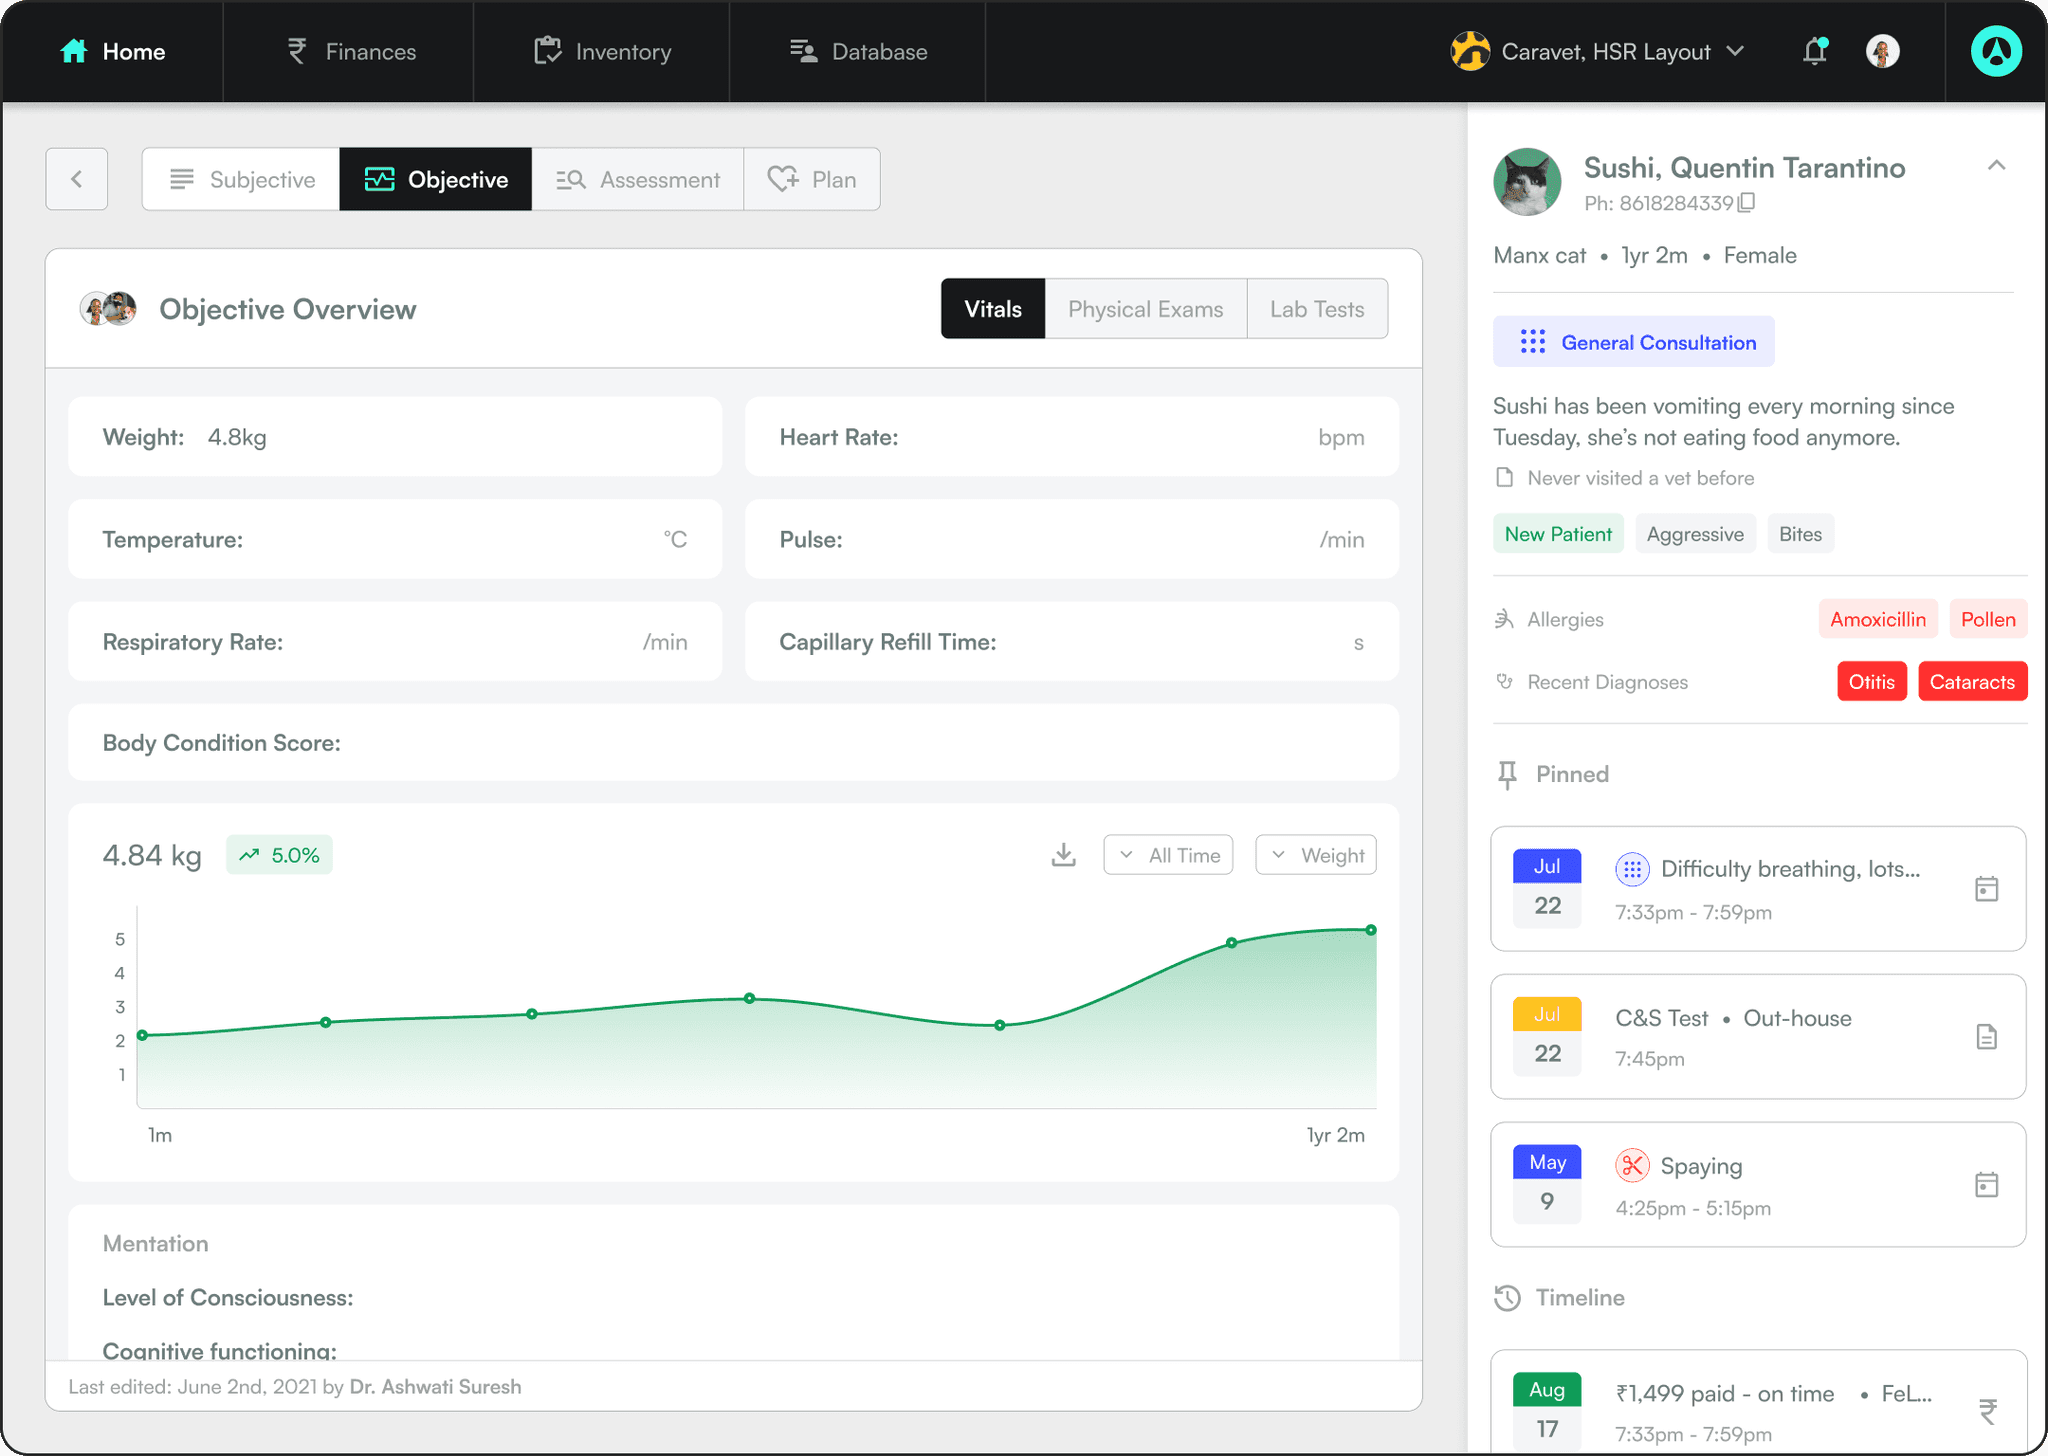Collapse the patient details panel
The height and width of the screenshot is (1456, 2048).
coord(1996,166)
